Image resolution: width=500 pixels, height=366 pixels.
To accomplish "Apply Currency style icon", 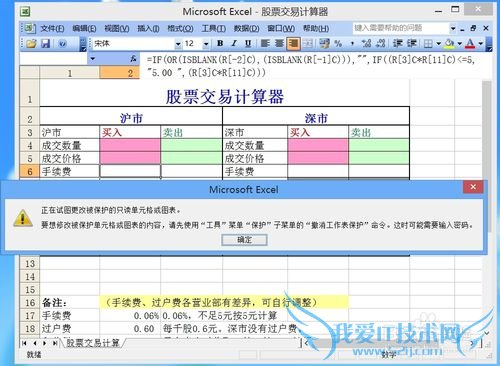I will [324, 43].
